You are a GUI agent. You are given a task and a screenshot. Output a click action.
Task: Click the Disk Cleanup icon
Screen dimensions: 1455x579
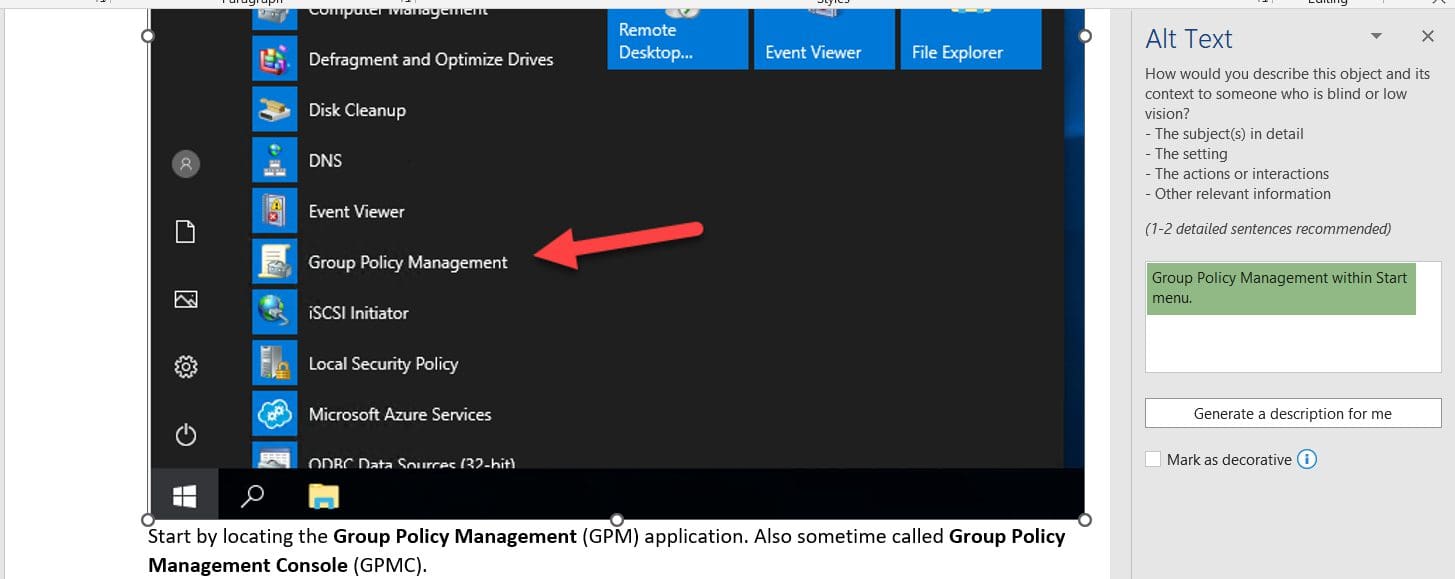click(274, 110)
